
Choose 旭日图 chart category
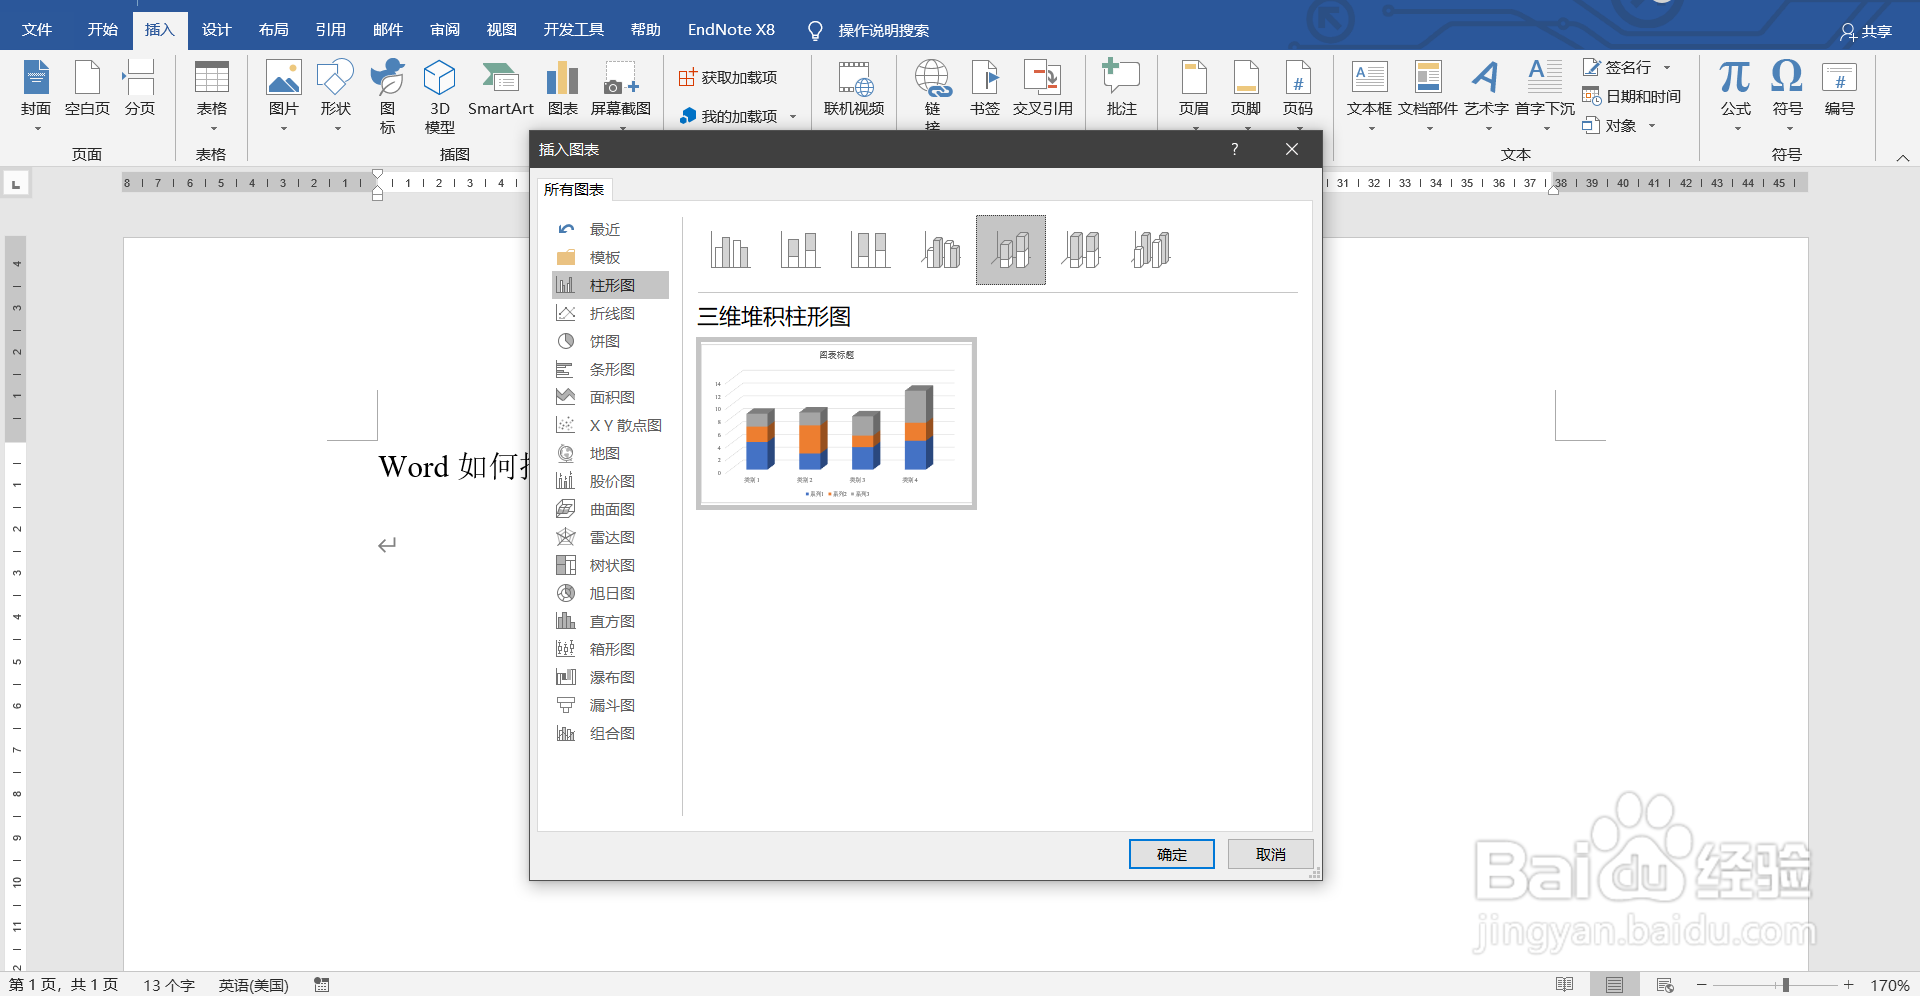(x=610, y=593)
